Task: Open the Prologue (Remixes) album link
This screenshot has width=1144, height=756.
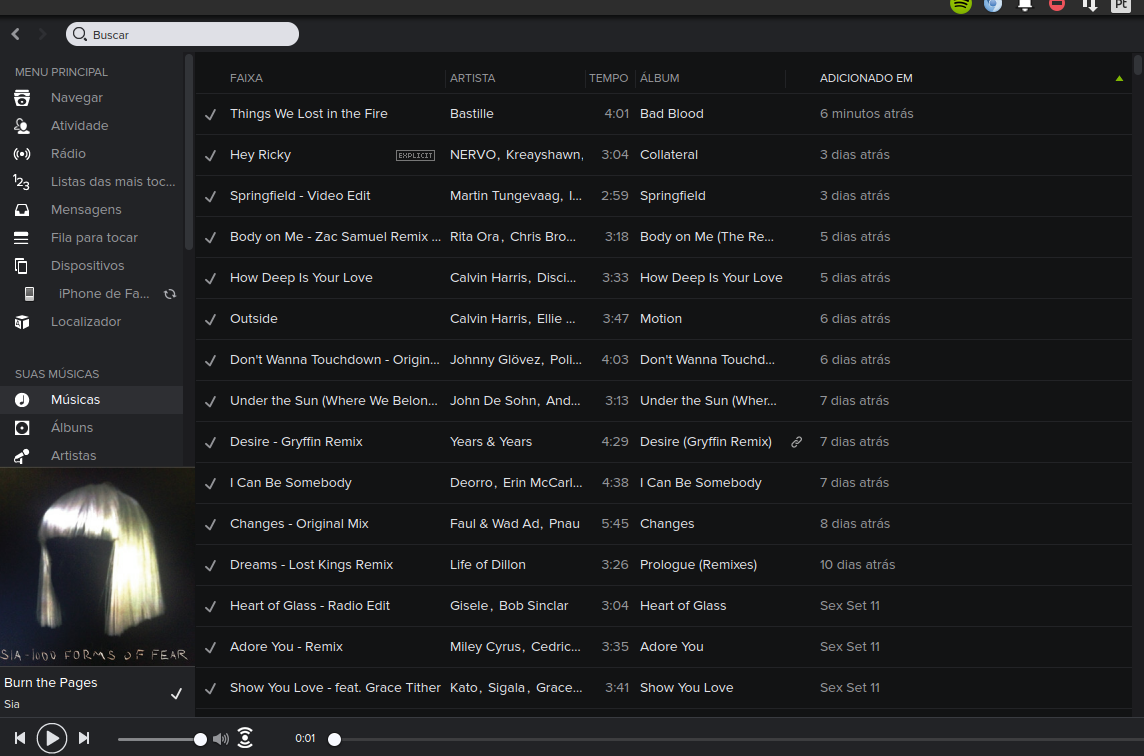Action: [x=698, y=565]
